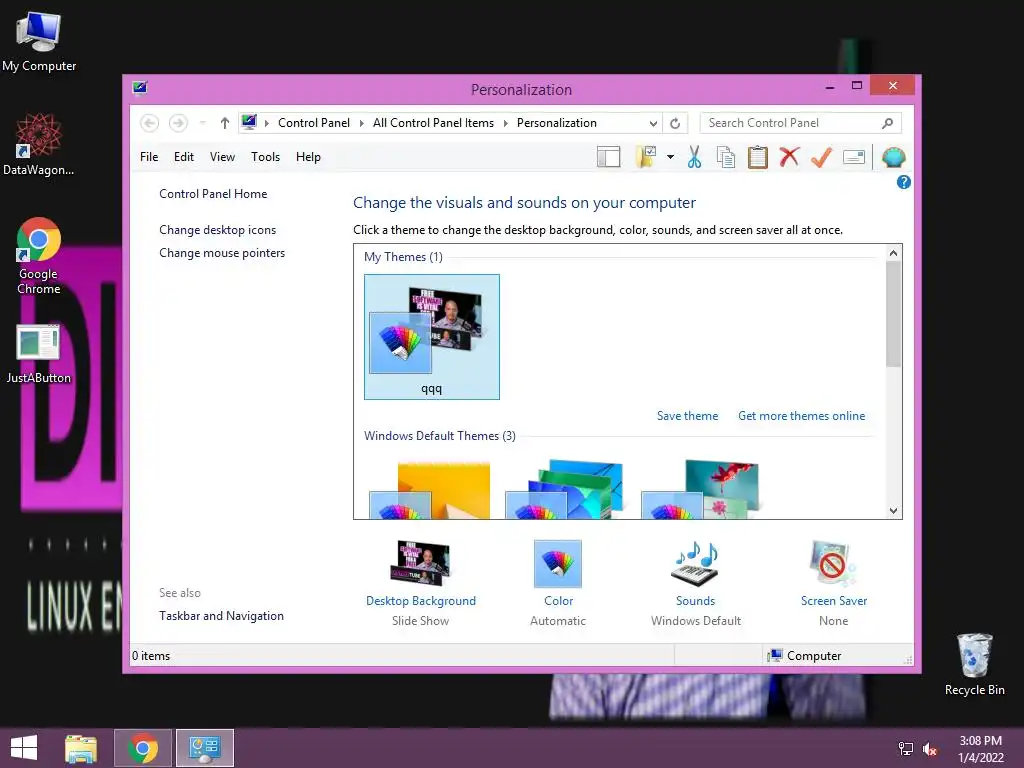Click the Forward navigation arrow
1024x768 pixels.
pyautogui.click(x=178, y=123)
